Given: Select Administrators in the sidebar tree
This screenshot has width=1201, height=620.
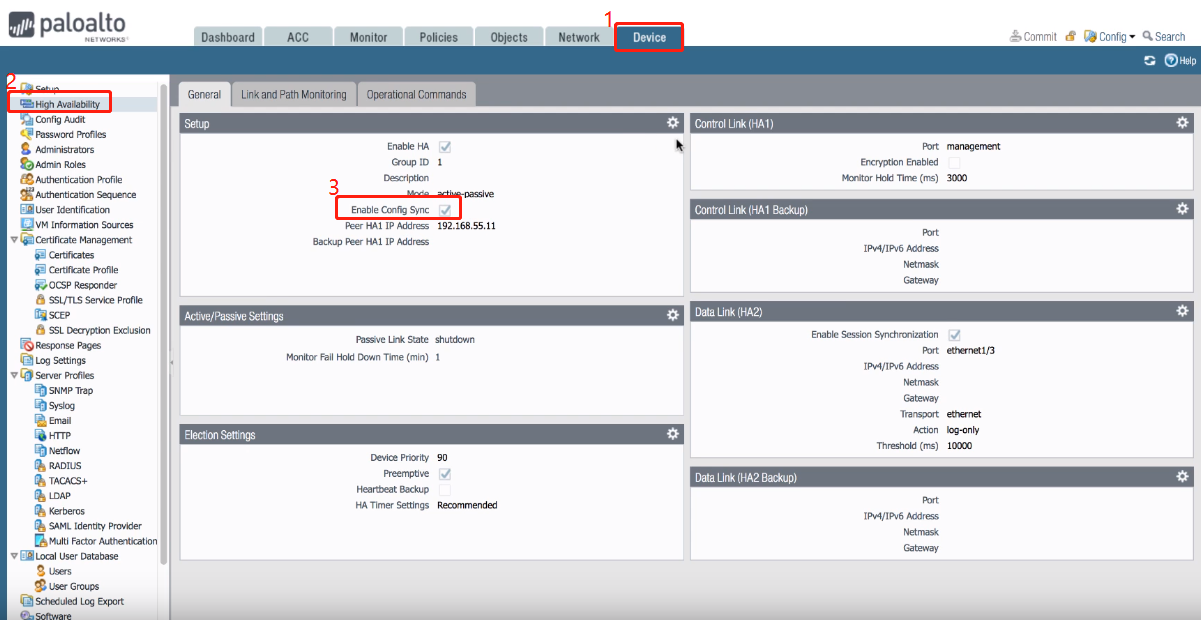Looking at the screenshot, I should click(64, 150).
